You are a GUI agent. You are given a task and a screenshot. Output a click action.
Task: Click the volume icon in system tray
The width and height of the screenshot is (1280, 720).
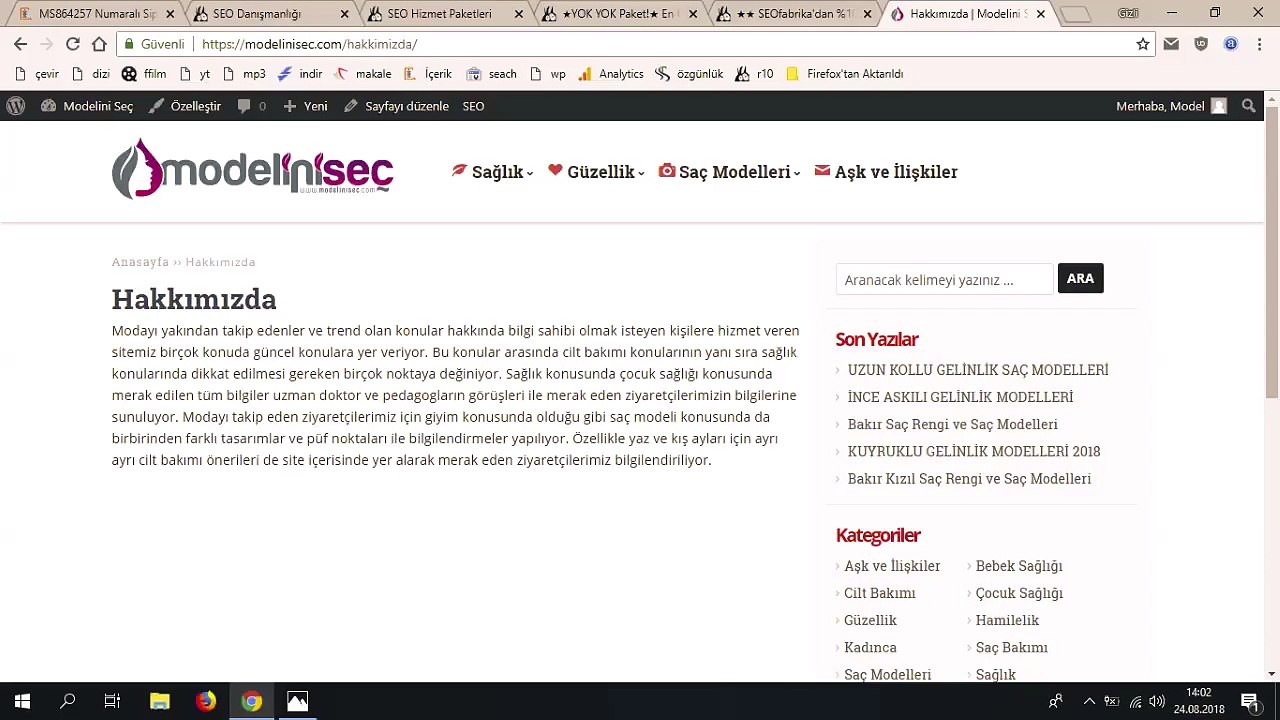(x=1157, y=701)
